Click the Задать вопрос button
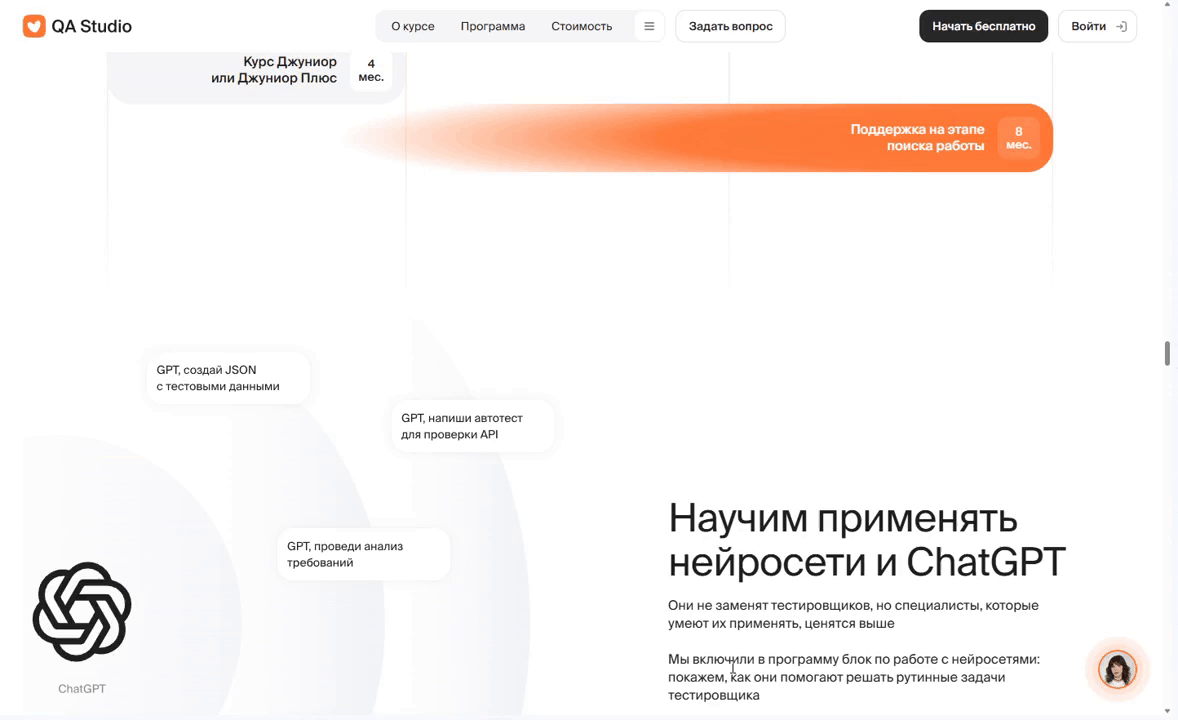Screen dimensions: 1178x720 pos(730,26)
